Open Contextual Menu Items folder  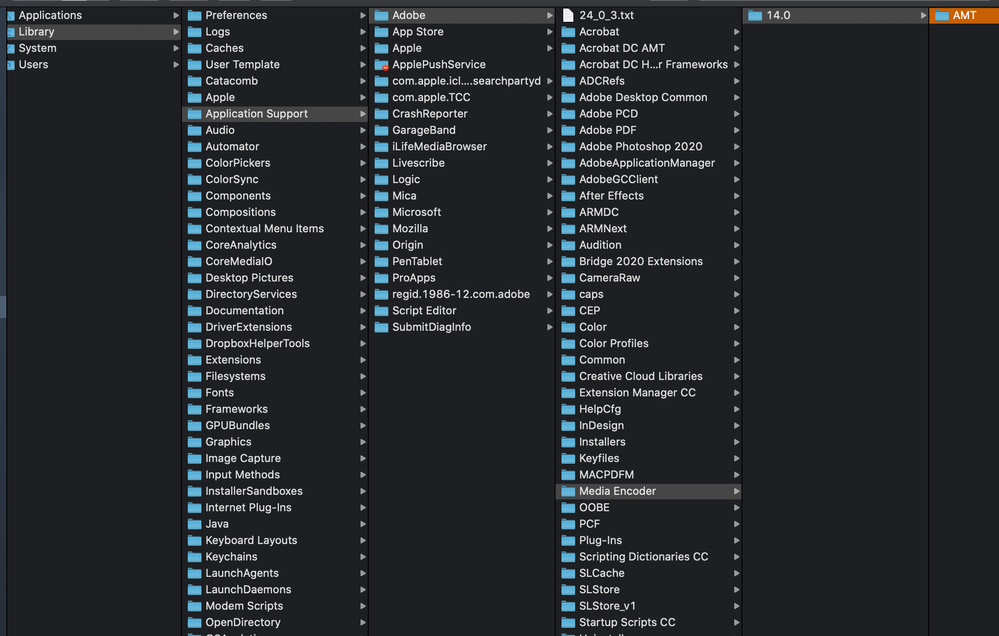(x=275, y=229)
